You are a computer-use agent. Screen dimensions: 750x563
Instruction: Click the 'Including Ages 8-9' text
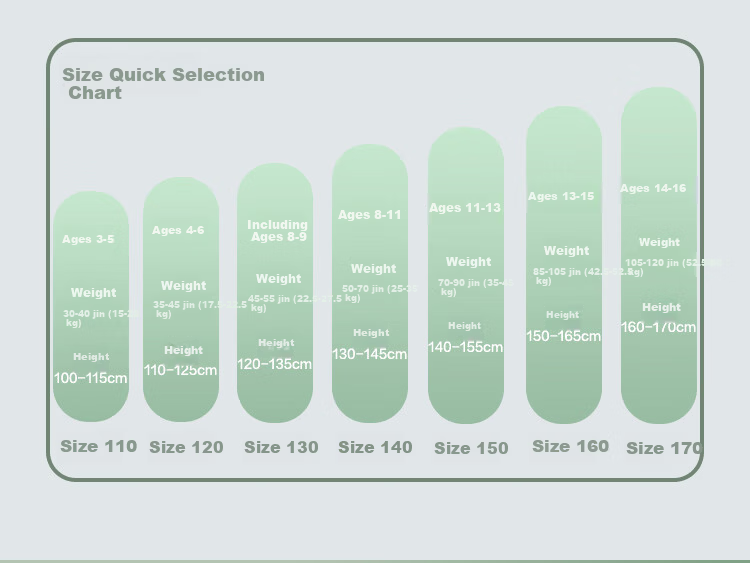tap(278, 231)
